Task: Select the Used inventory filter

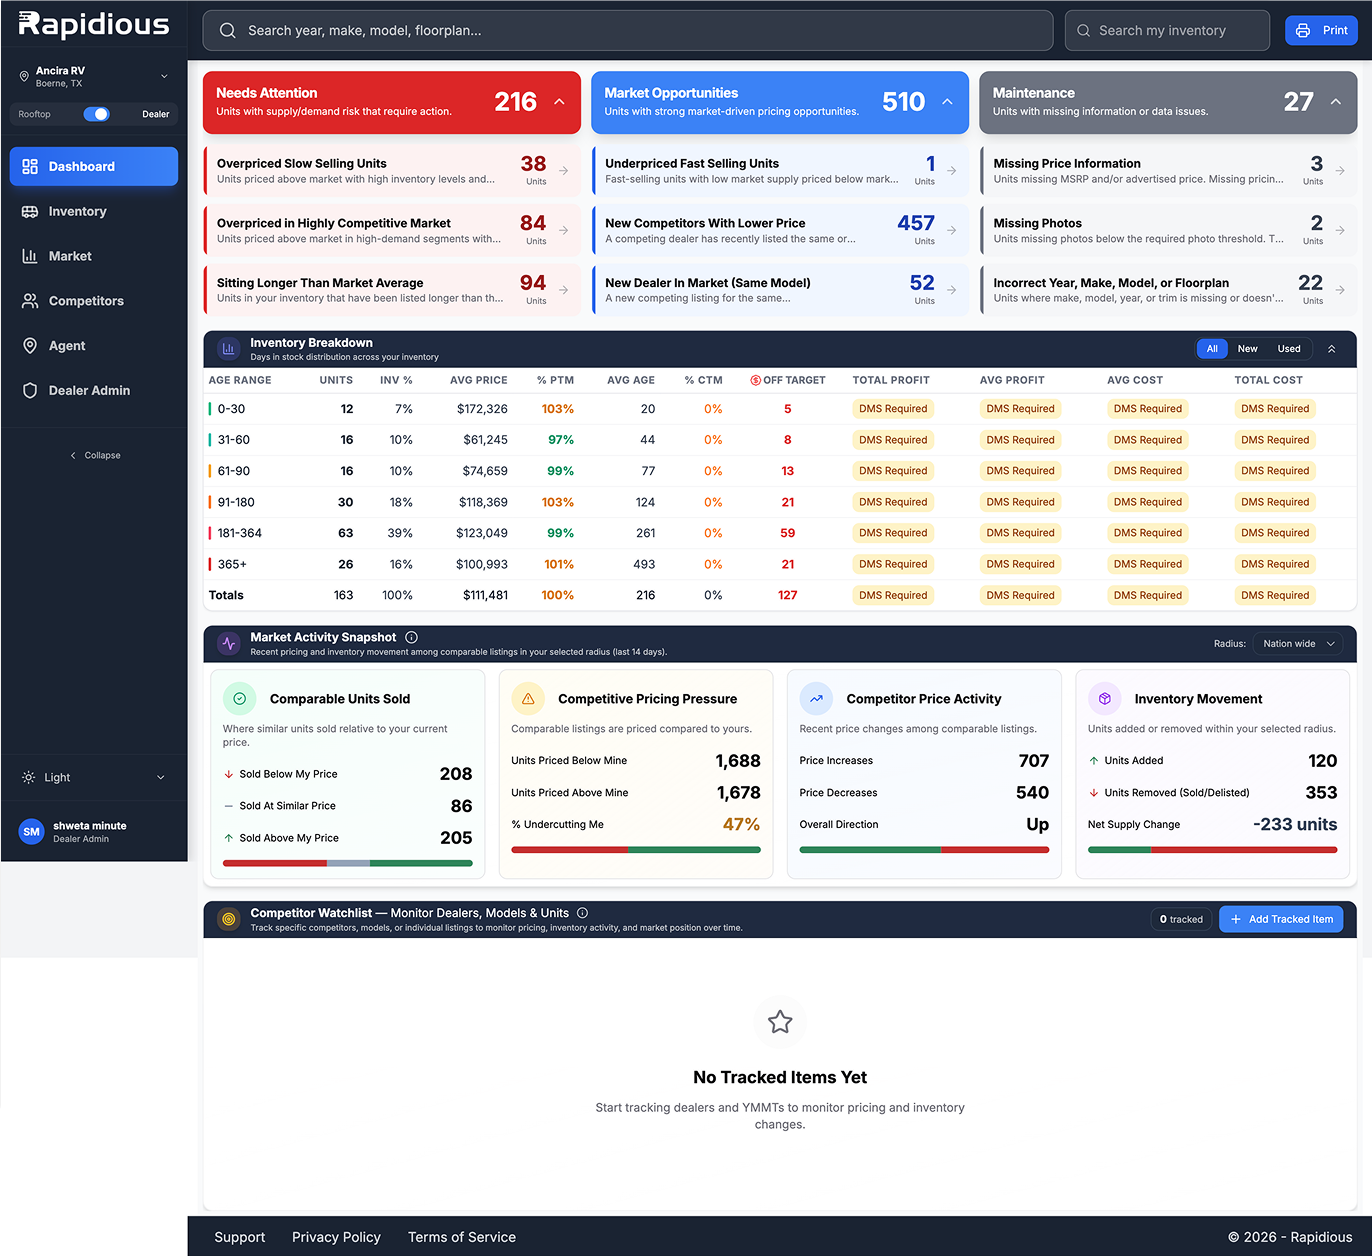Action: coord(1289,349)
